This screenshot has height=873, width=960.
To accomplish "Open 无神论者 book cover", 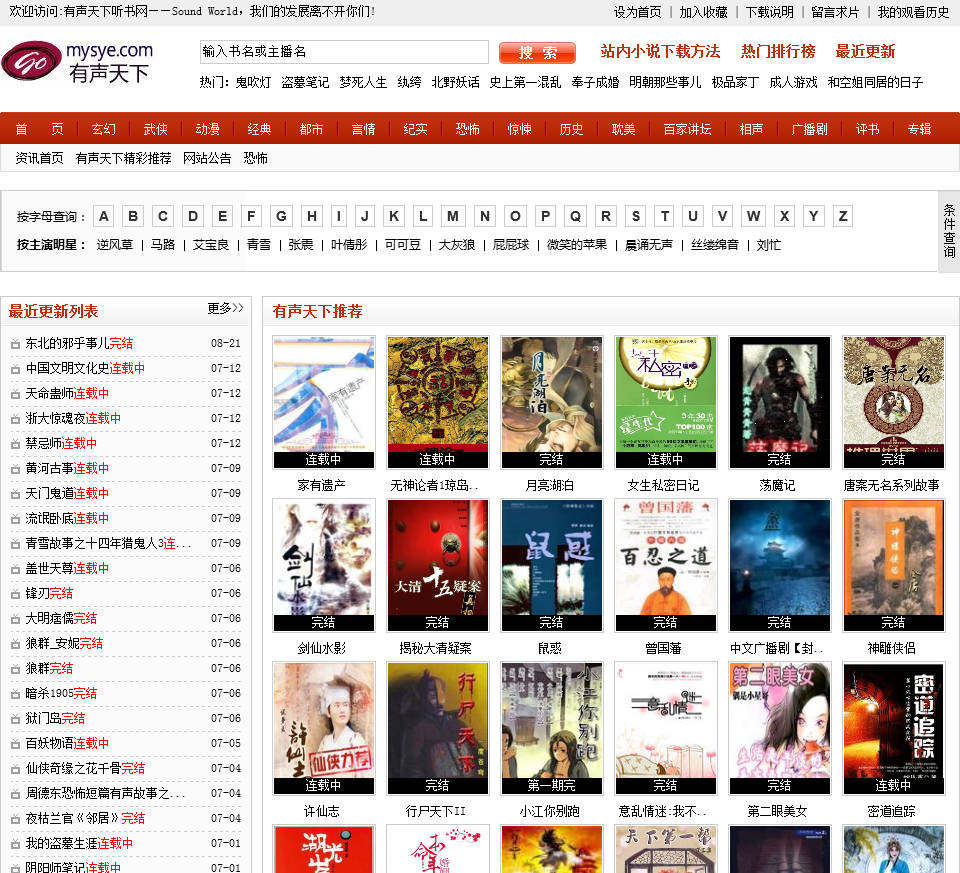I will point(438,402).
